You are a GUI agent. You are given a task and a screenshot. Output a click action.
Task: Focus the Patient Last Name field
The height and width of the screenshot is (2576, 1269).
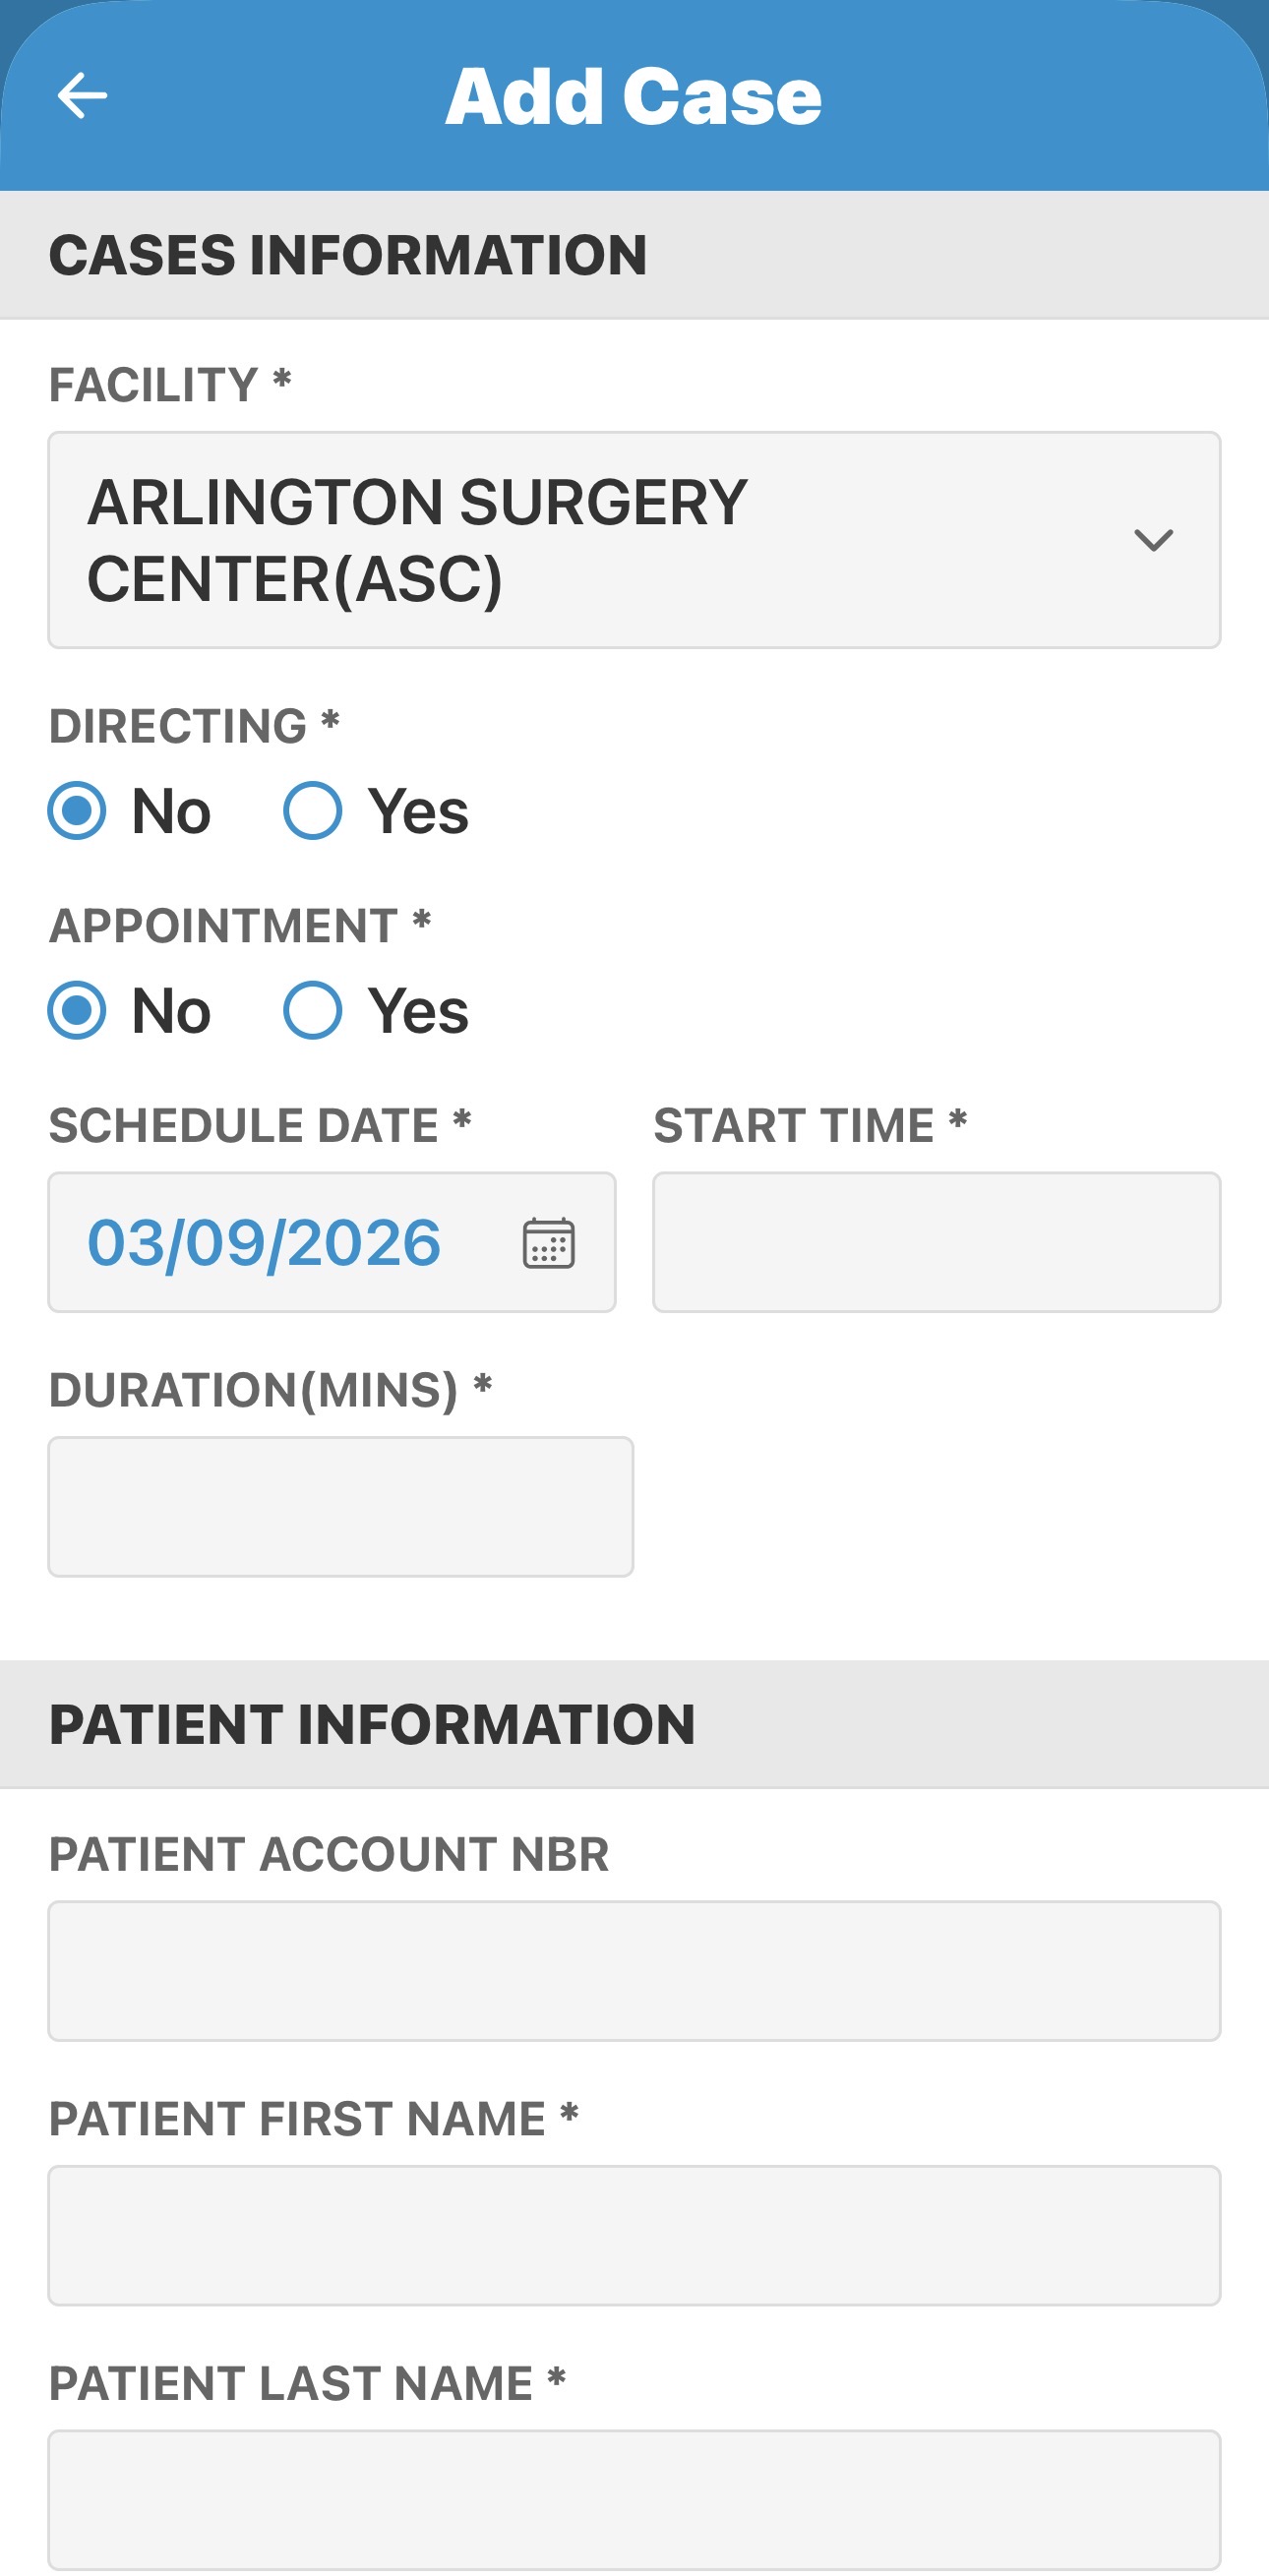pyautogui.click(x=634, y=2499)
